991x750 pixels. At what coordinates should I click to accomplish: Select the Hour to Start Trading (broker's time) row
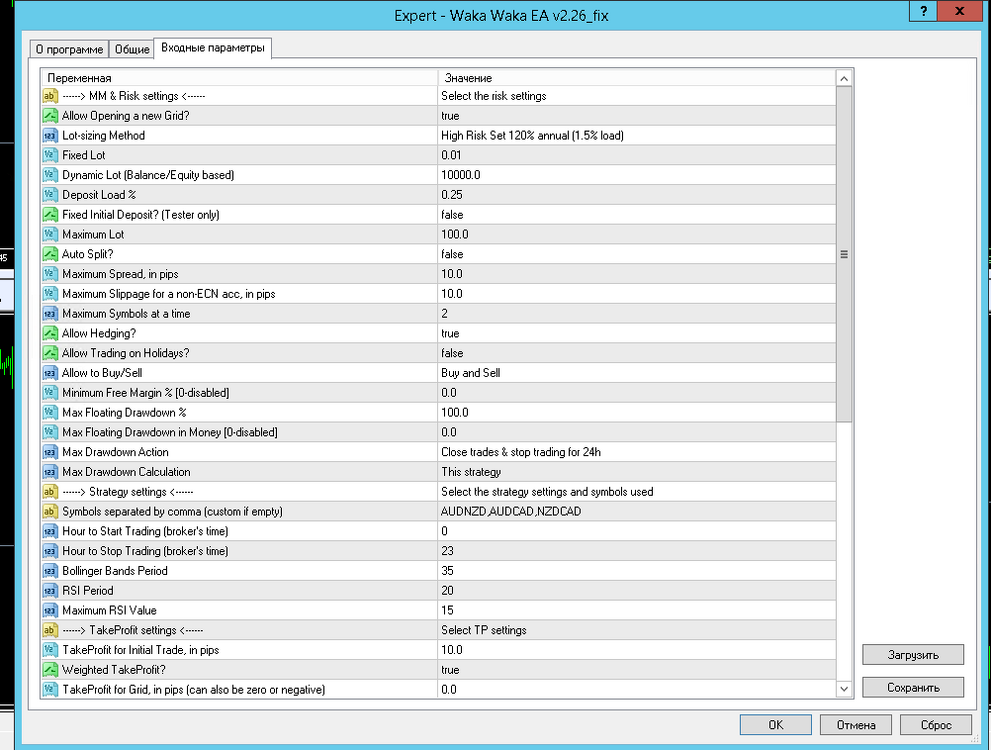tap(439, 531)
